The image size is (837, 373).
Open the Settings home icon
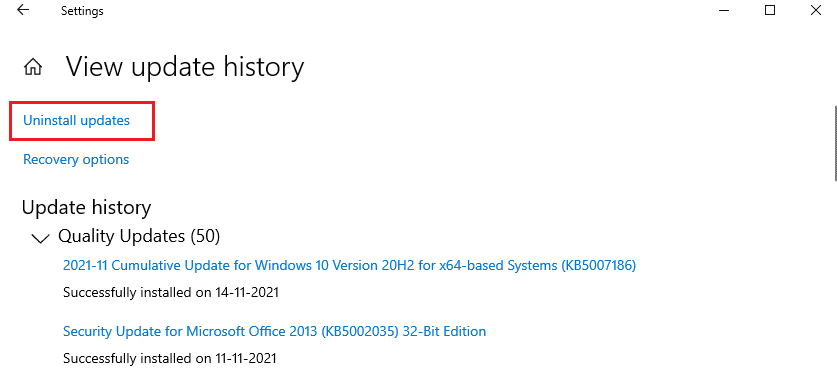point(33,67)
